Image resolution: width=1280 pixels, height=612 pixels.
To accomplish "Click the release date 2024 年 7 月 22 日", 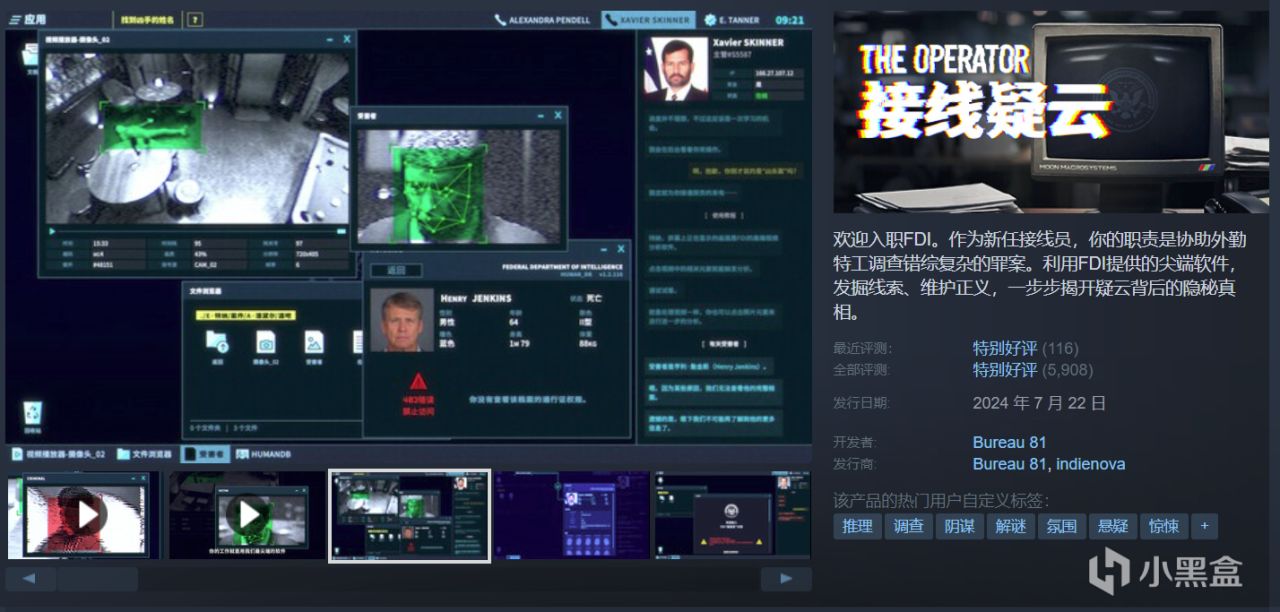I will (x=1039, y=403).
